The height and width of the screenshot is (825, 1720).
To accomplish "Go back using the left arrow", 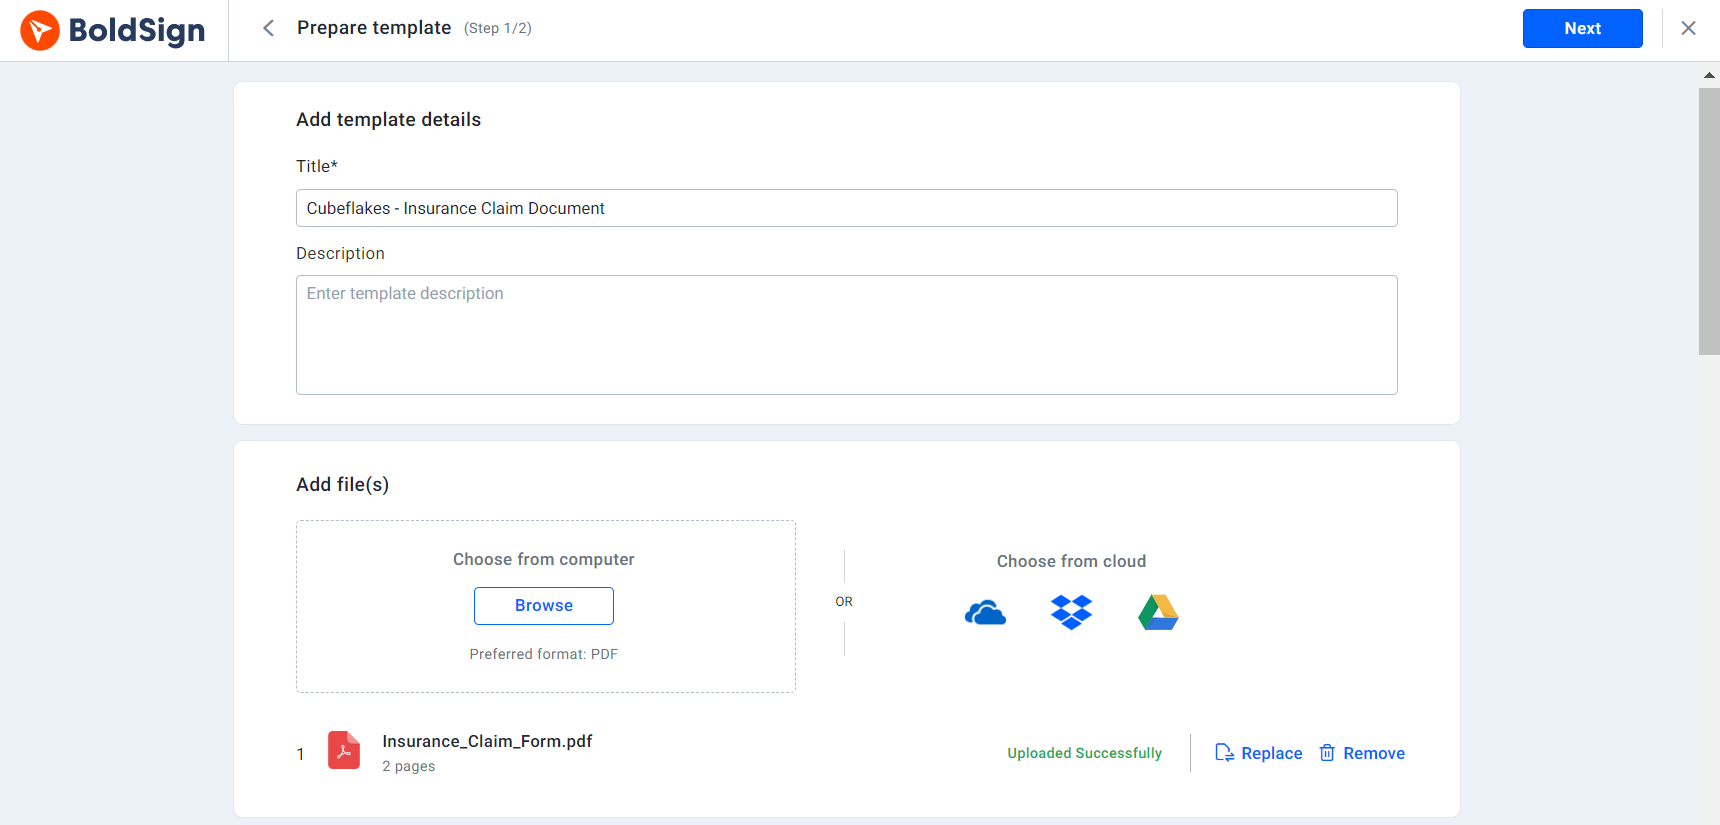I will click(x=268, y=28).
